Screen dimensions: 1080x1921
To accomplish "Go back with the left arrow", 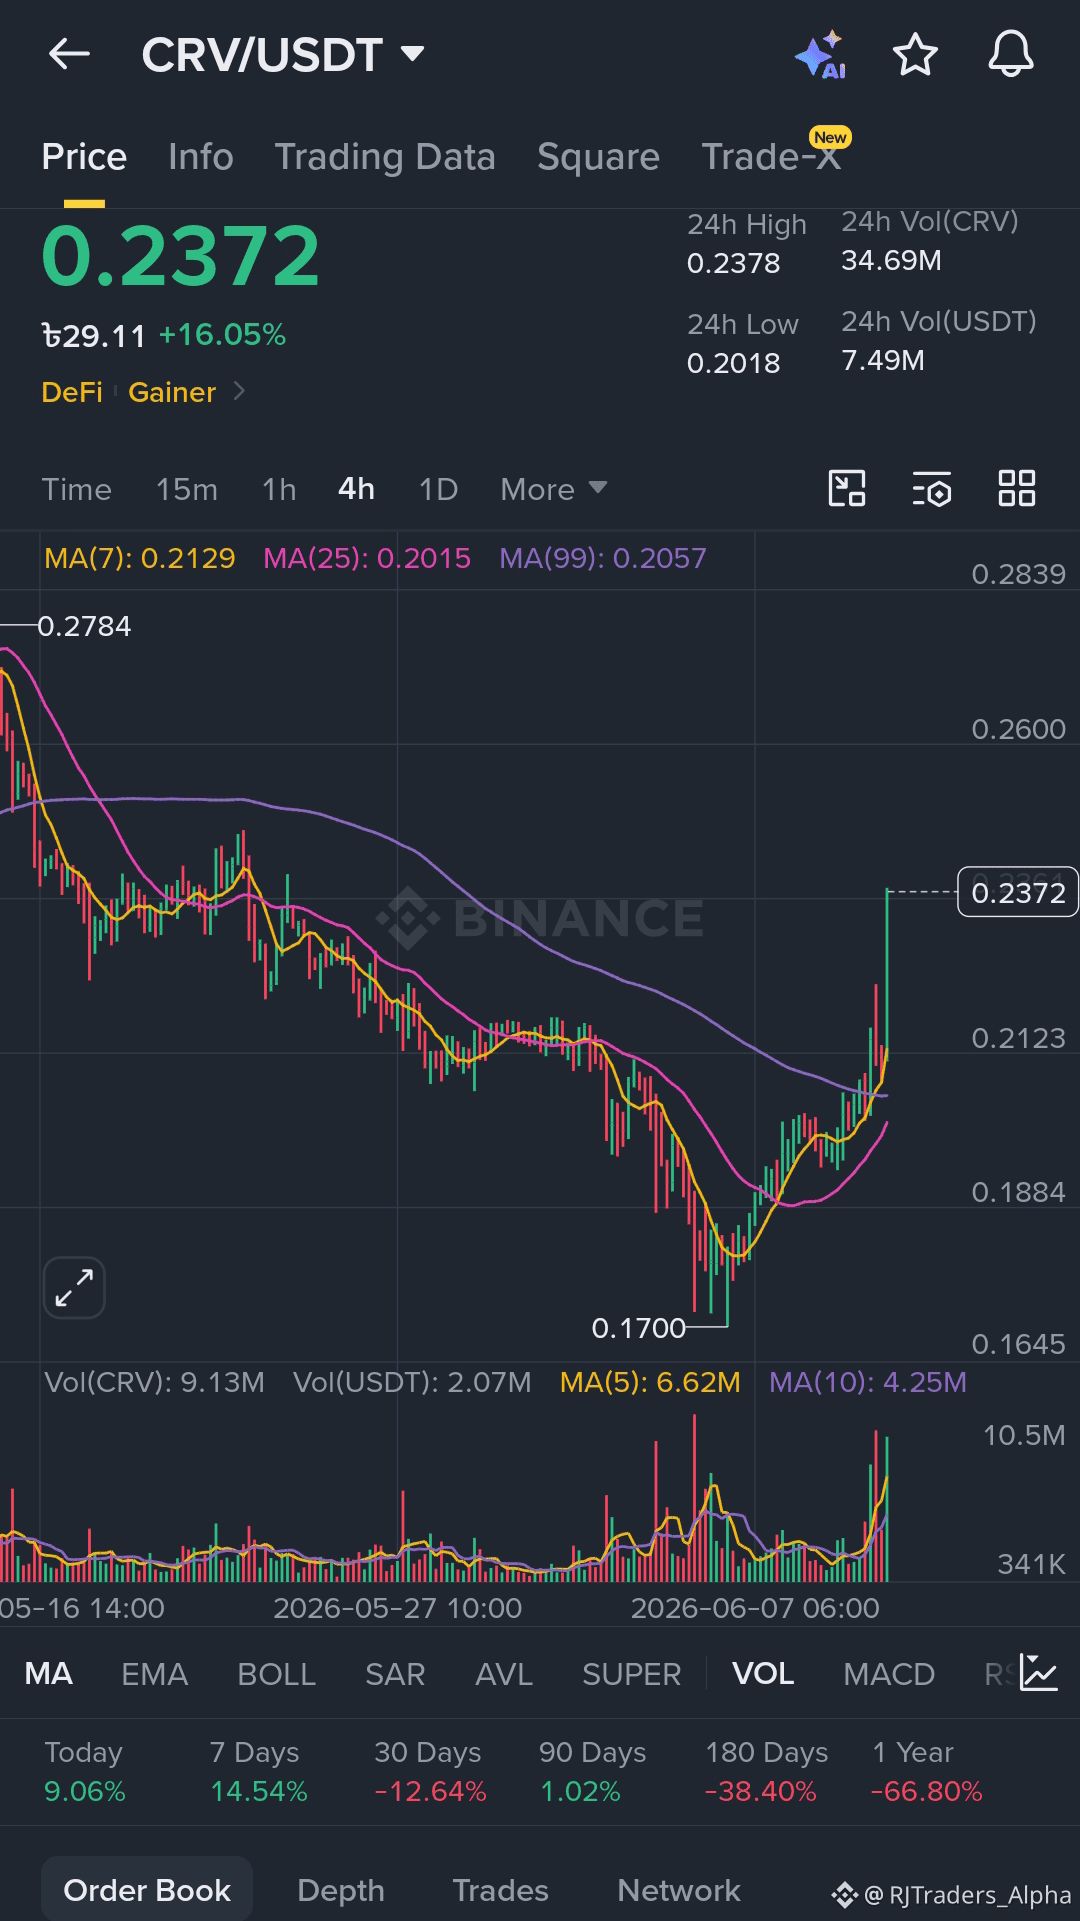I will [x=69, y=54].
